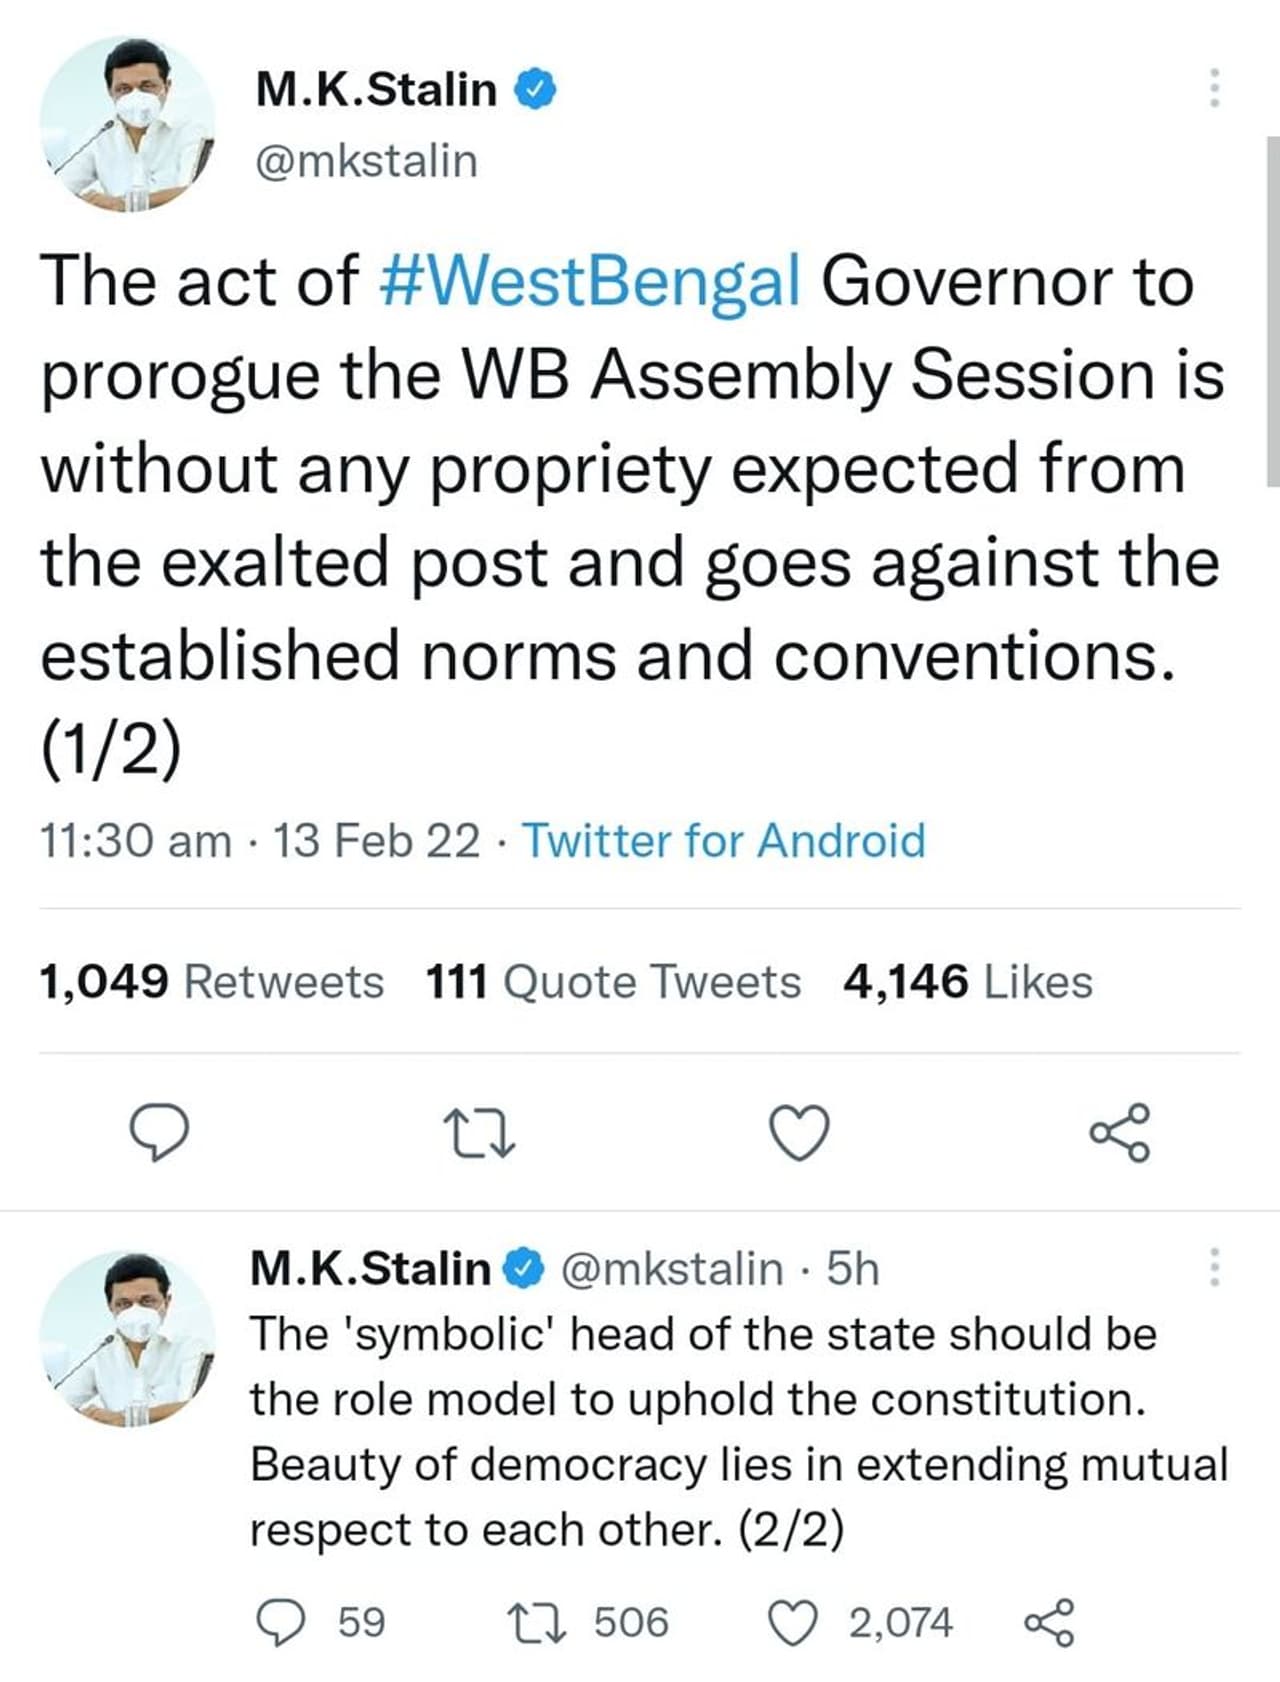
Task: Click the @mkstalin handle under name
Action: tap(366, 161)
